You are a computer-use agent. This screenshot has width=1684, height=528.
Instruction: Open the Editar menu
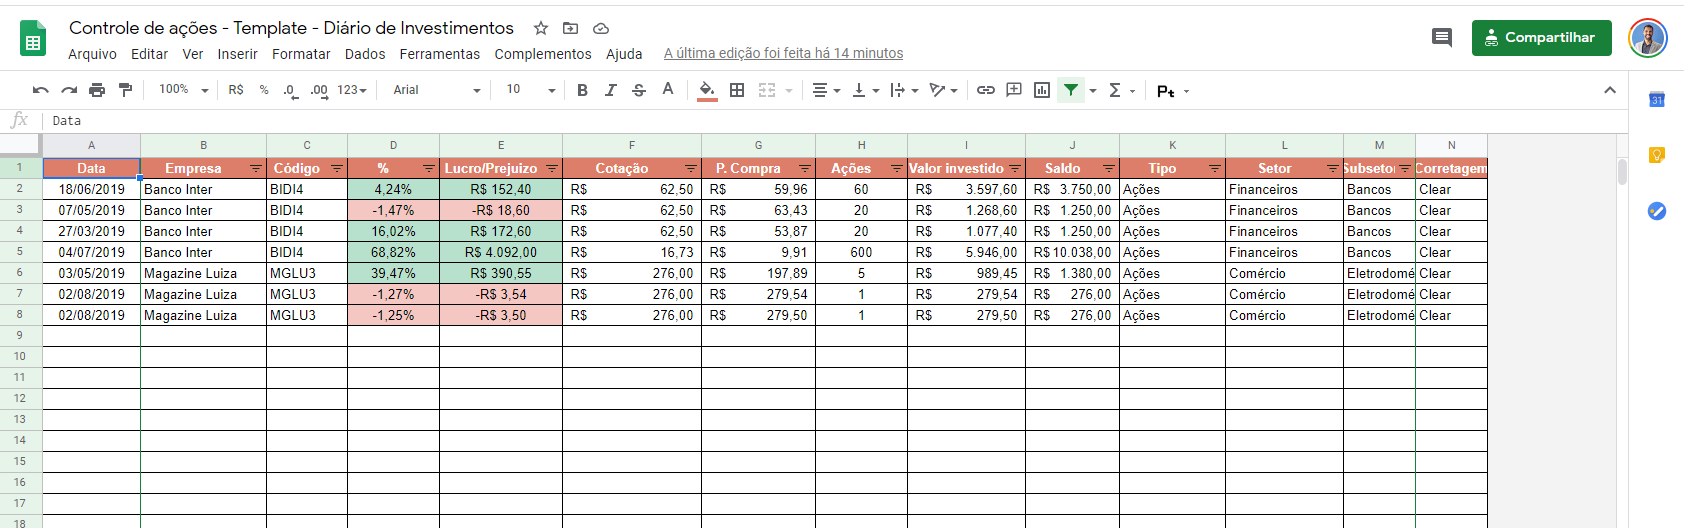(149, 54)
